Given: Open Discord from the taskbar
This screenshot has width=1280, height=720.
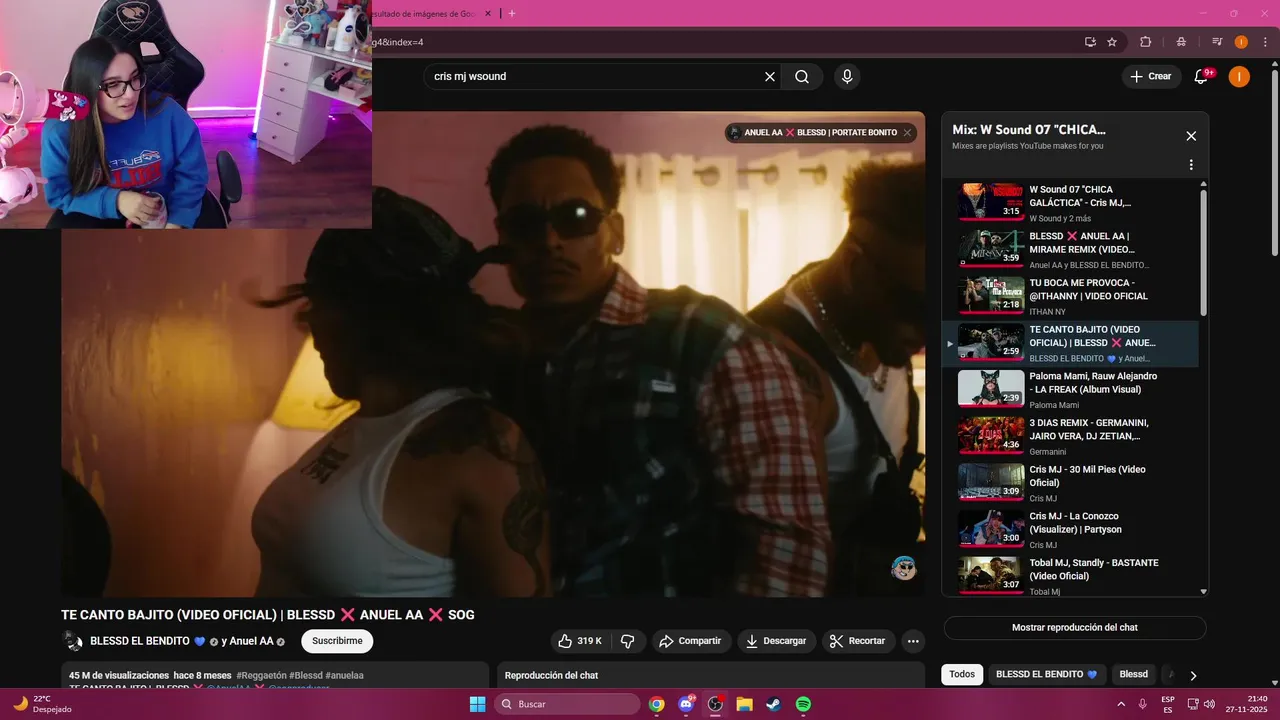Looking at the screenshot, I should tap(686, 704).
